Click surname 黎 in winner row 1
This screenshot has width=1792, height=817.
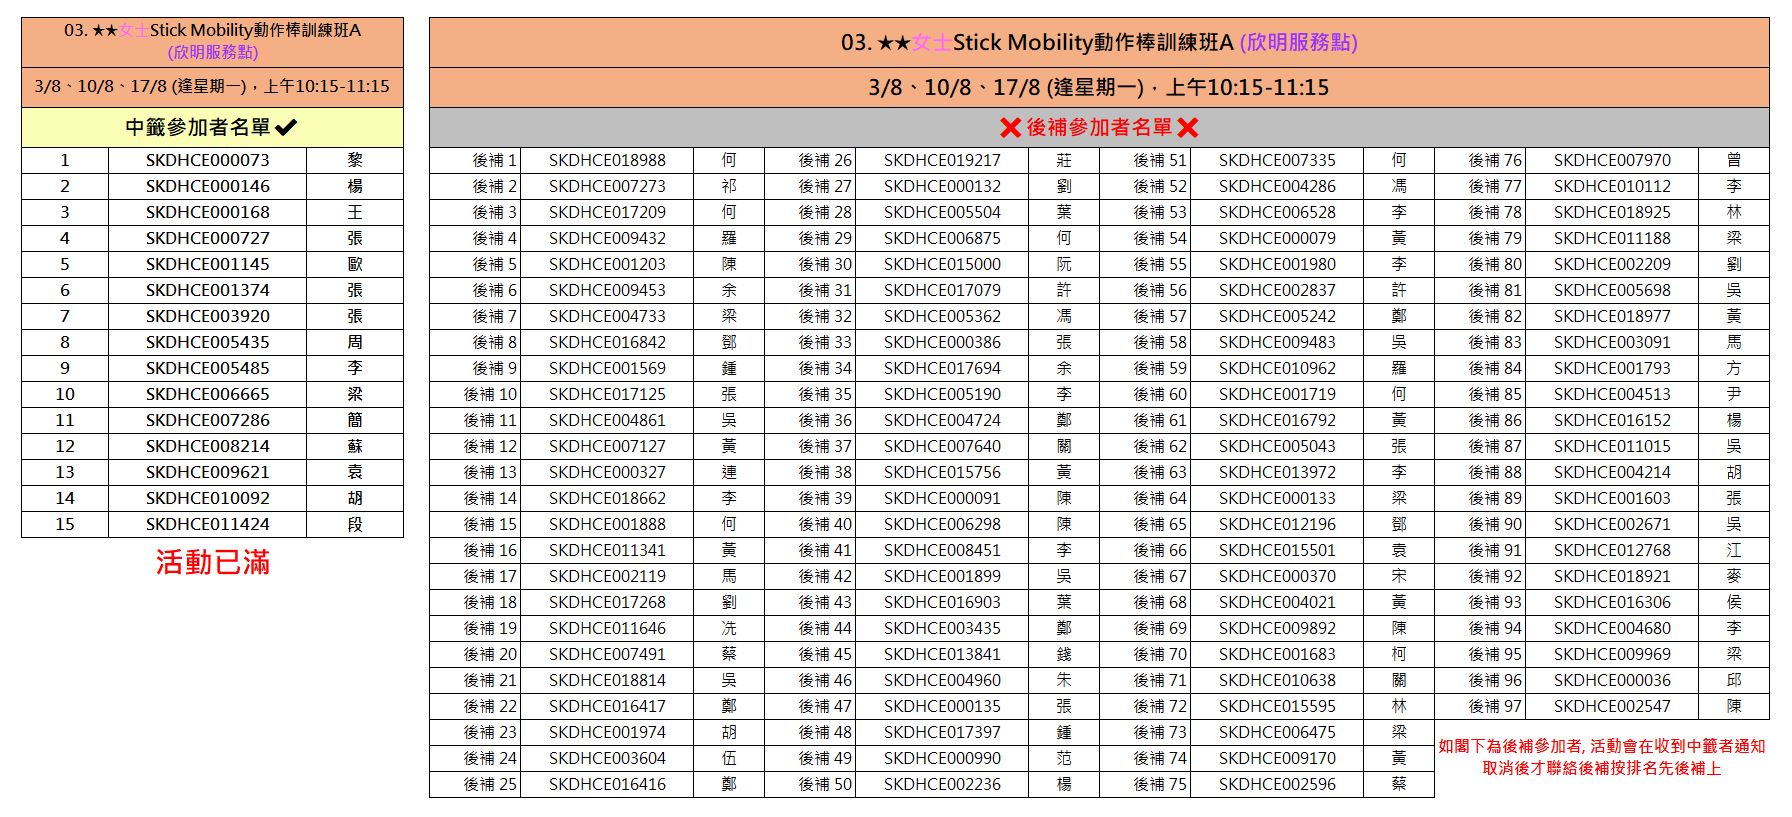[355, 160]
